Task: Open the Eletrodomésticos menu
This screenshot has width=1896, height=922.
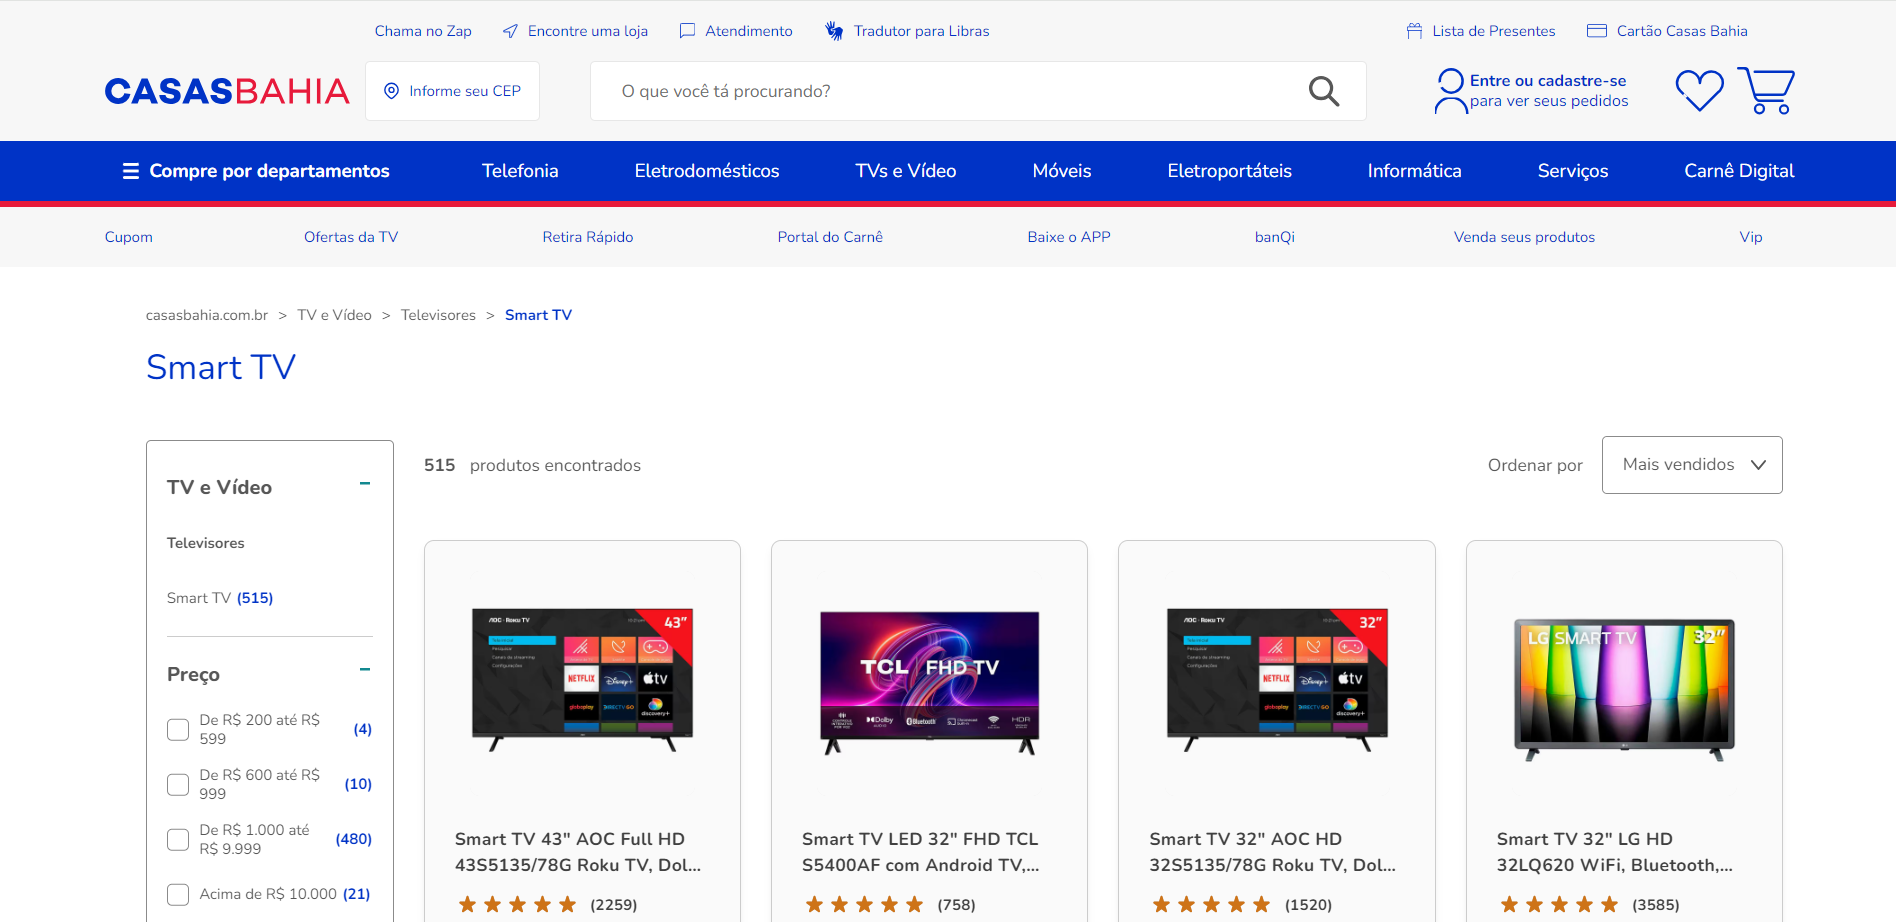Action: pyautogui.click(x=707, y=171)
